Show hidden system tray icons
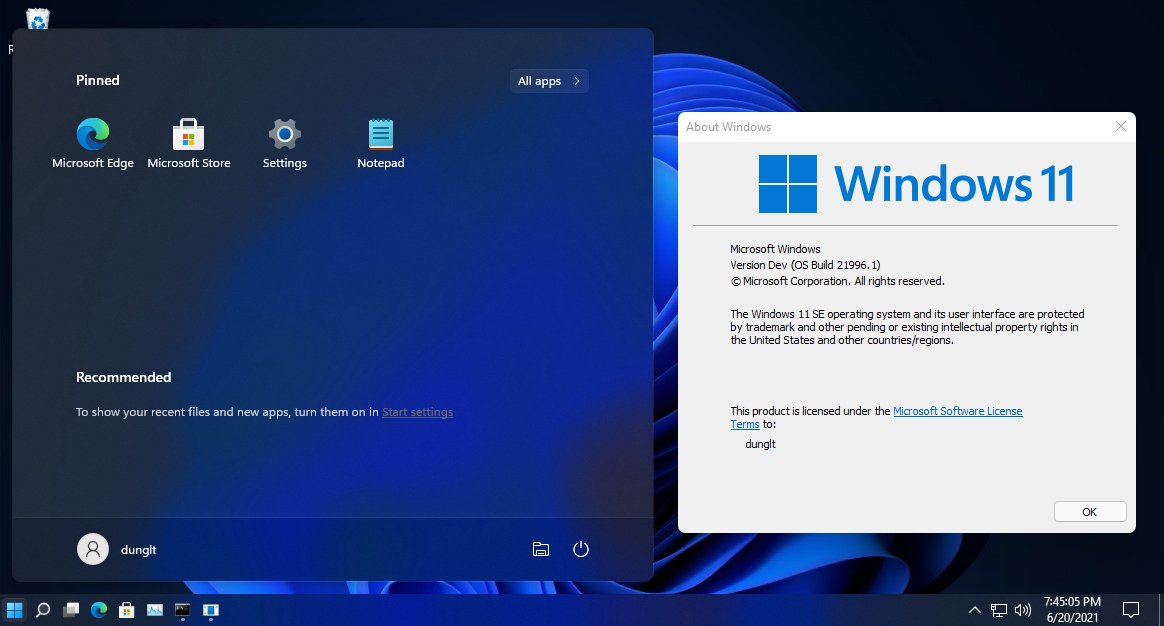Image resolution: width=1164 pixels, height=626 pixels. [975, 610]
